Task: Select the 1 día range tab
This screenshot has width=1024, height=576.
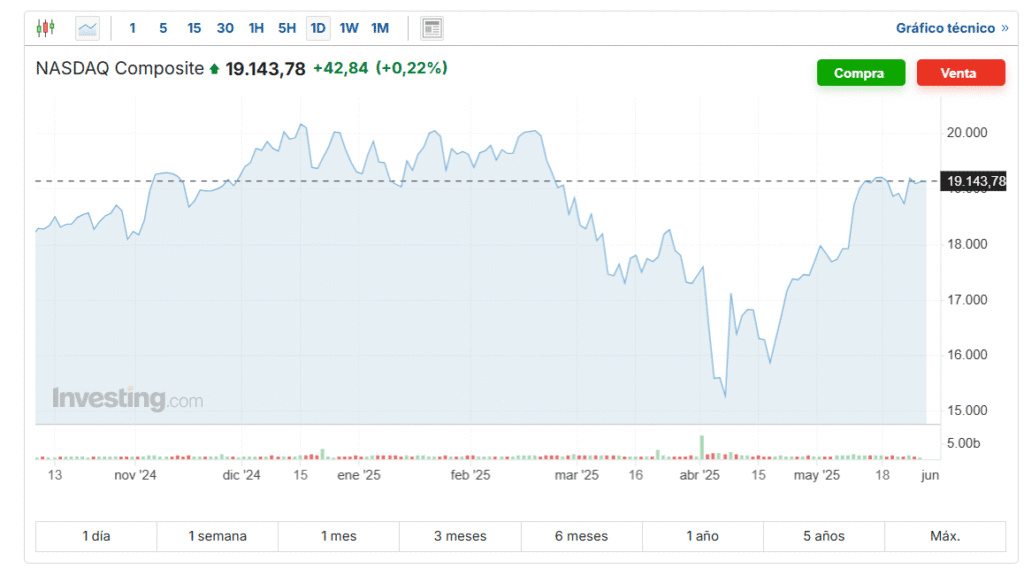Action: 96,536
